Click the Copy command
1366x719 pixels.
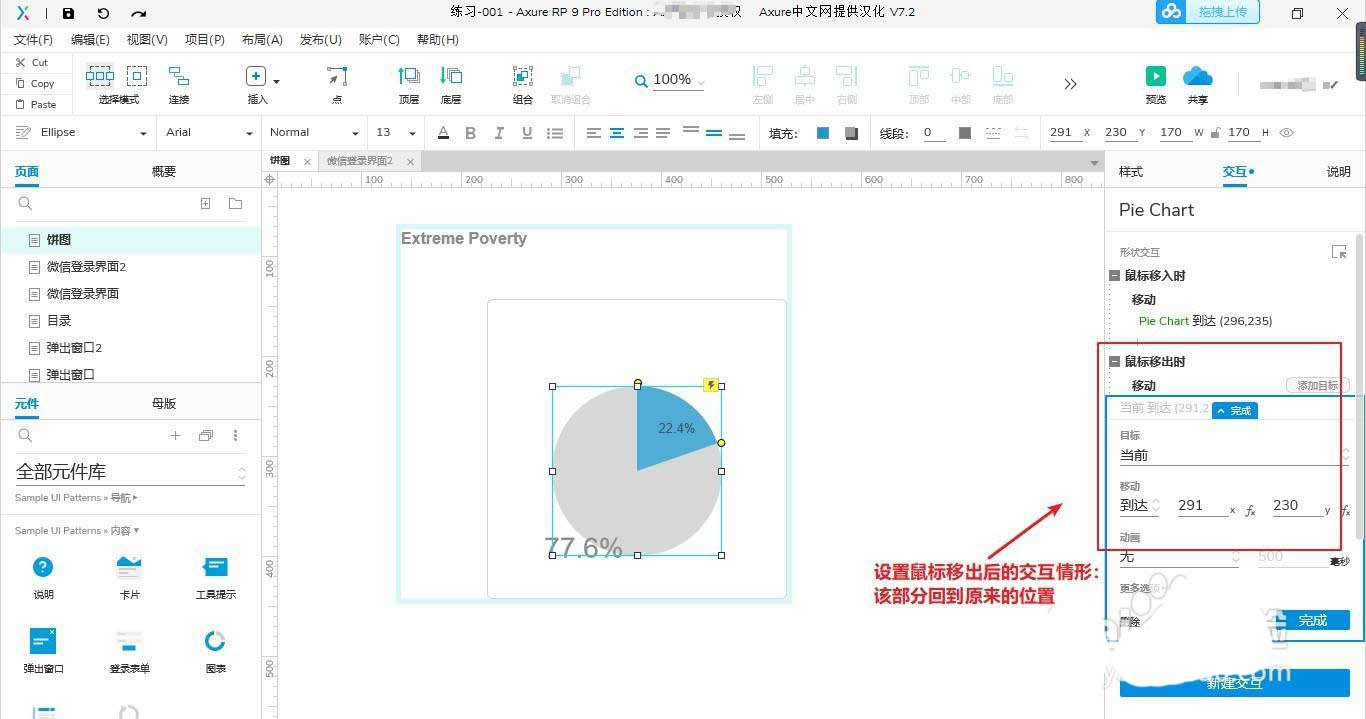pos(35,83)
